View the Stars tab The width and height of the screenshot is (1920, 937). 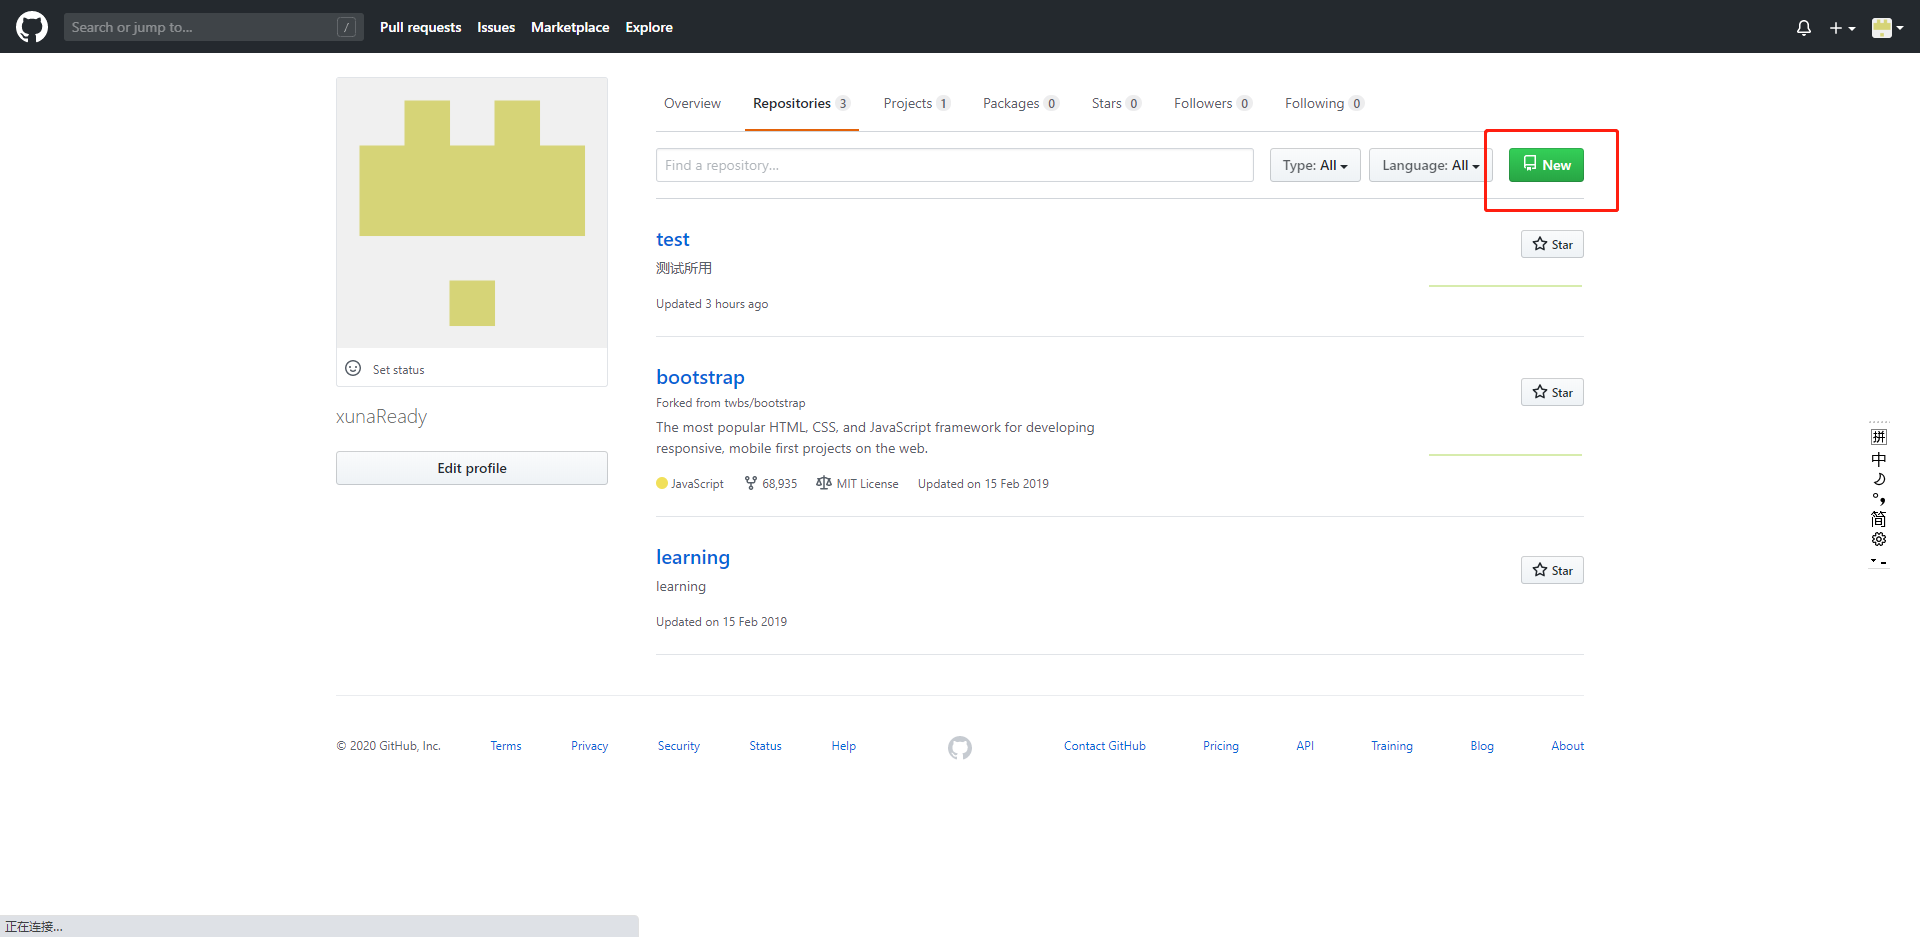click(x=1116, y=104)
